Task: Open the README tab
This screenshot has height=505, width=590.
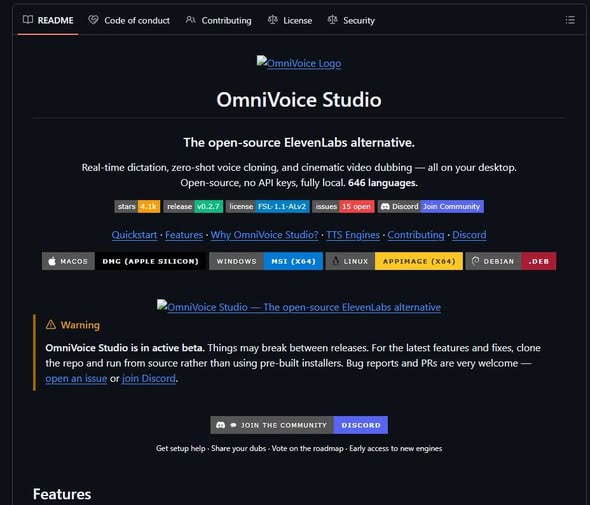Action: pyautogui.click(x=48, y=20)
